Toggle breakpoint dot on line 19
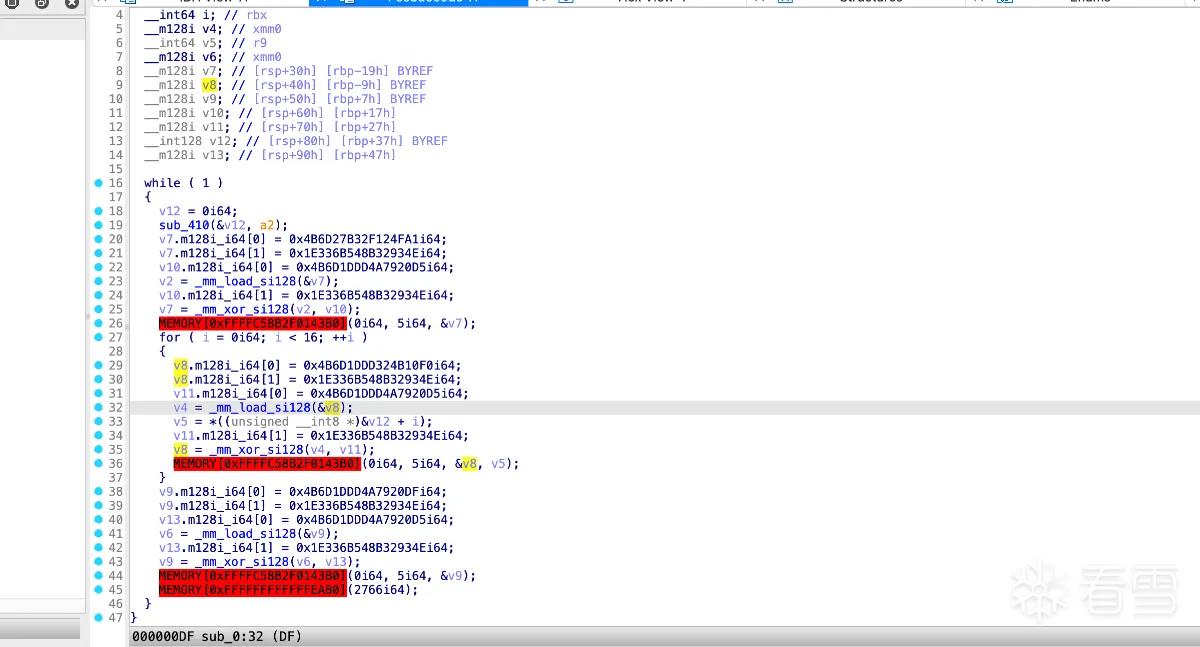 [x=98, y=225]
